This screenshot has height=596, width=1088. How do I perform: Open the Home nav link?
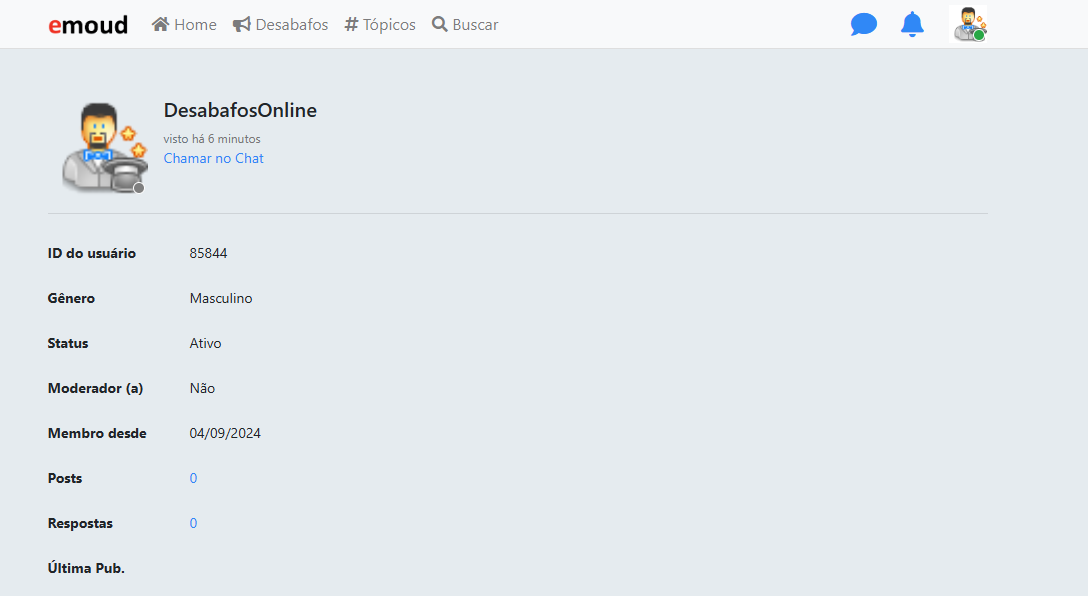coord(184,24)
